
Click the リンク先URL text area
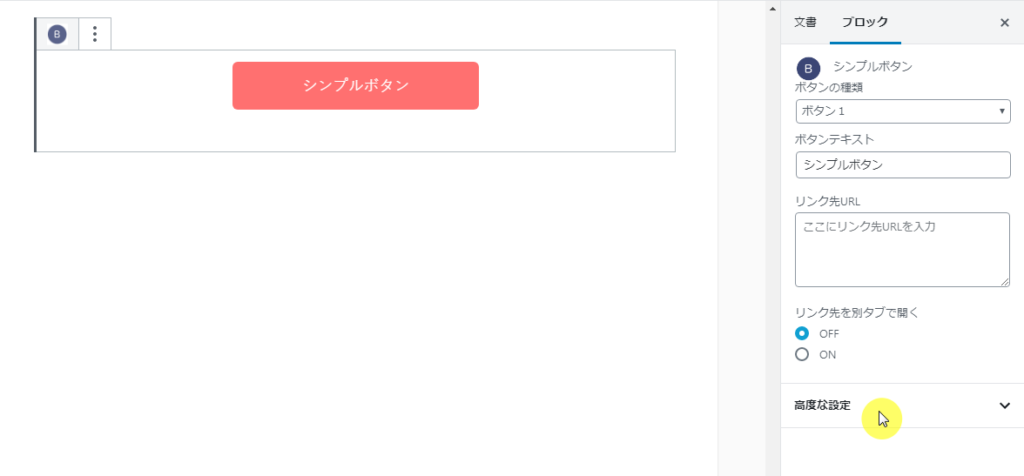pos(902,249)
